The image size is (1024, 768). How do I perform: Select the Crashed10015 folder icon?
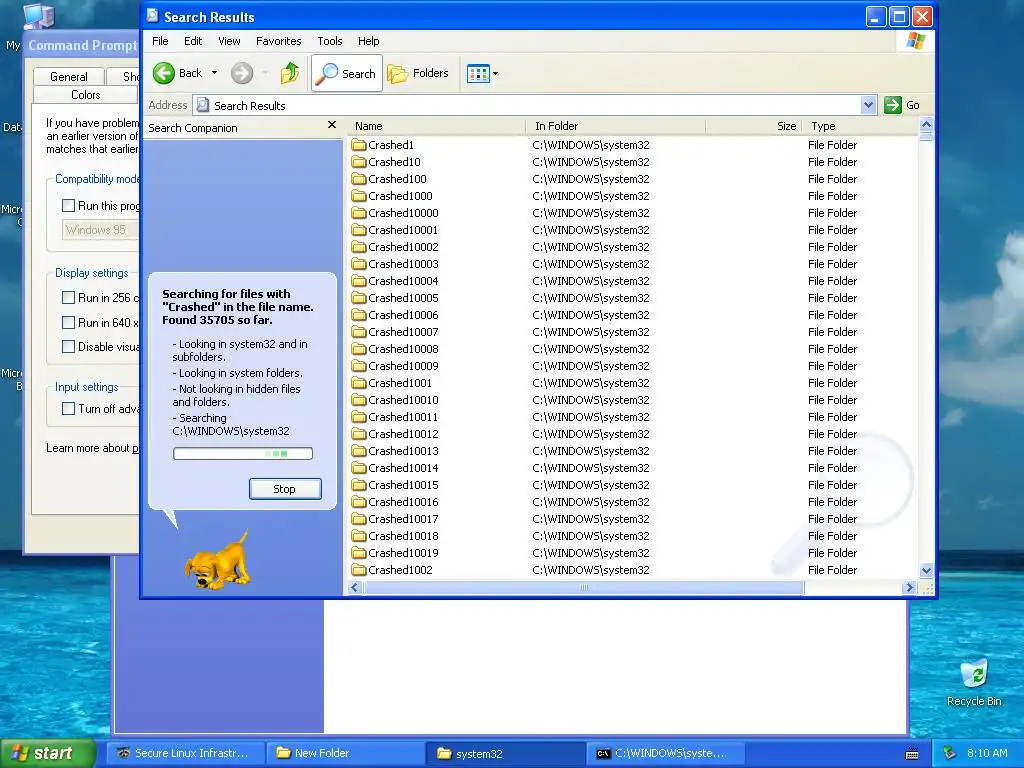(359, 485)
